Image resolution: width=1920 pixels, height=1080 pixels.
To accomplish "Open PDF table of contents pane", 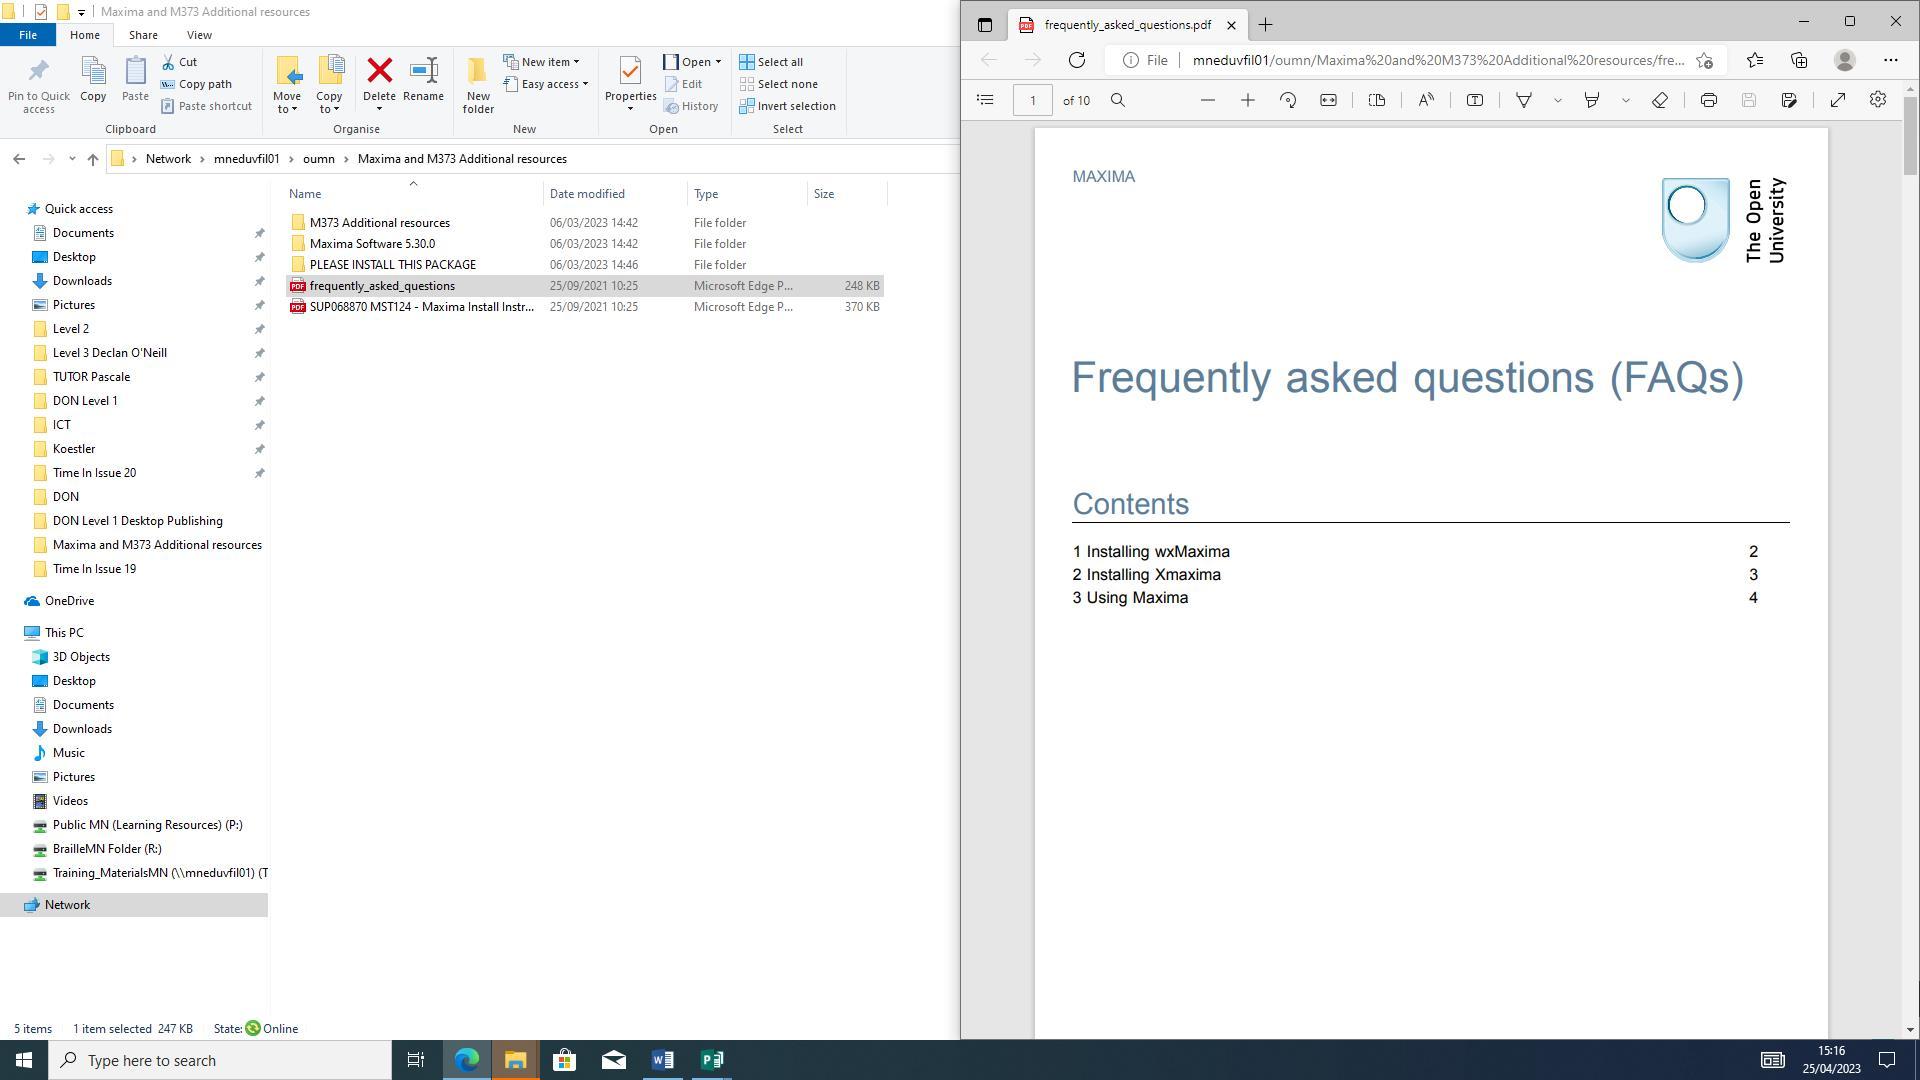I will pyautogui.click(x=985, y=100).
